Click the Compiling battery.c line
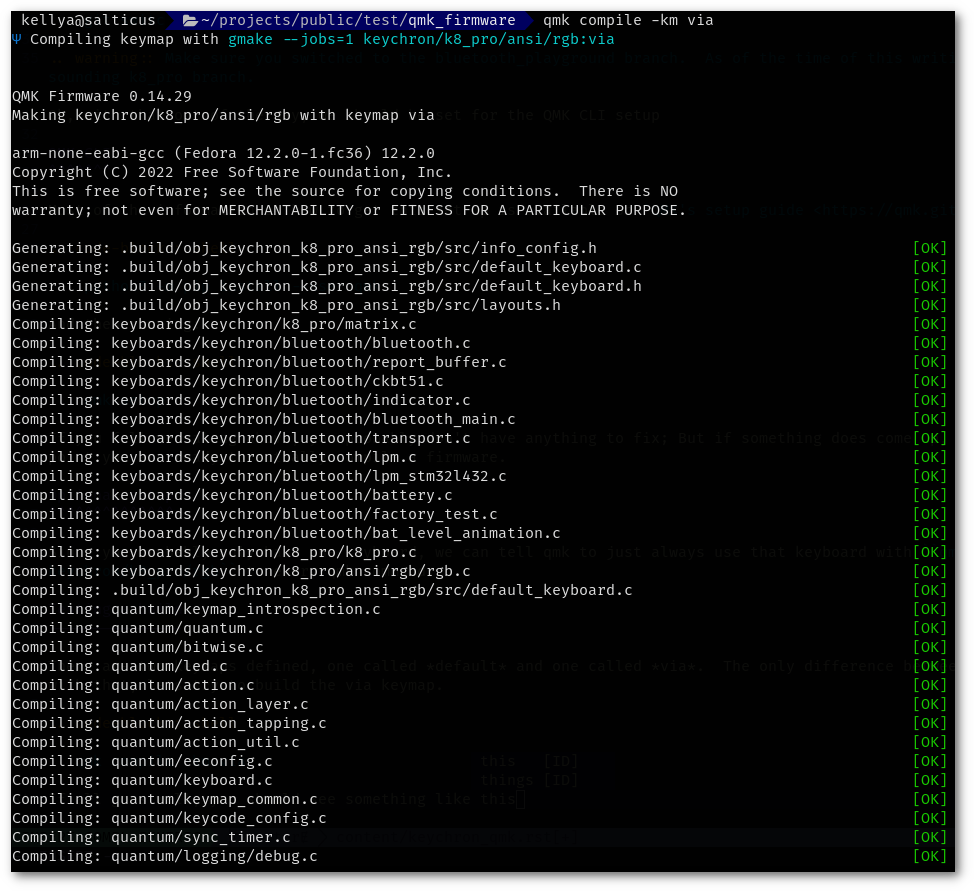Image resolution: width=974 pixels, height=891 pixels. point(232,495)
